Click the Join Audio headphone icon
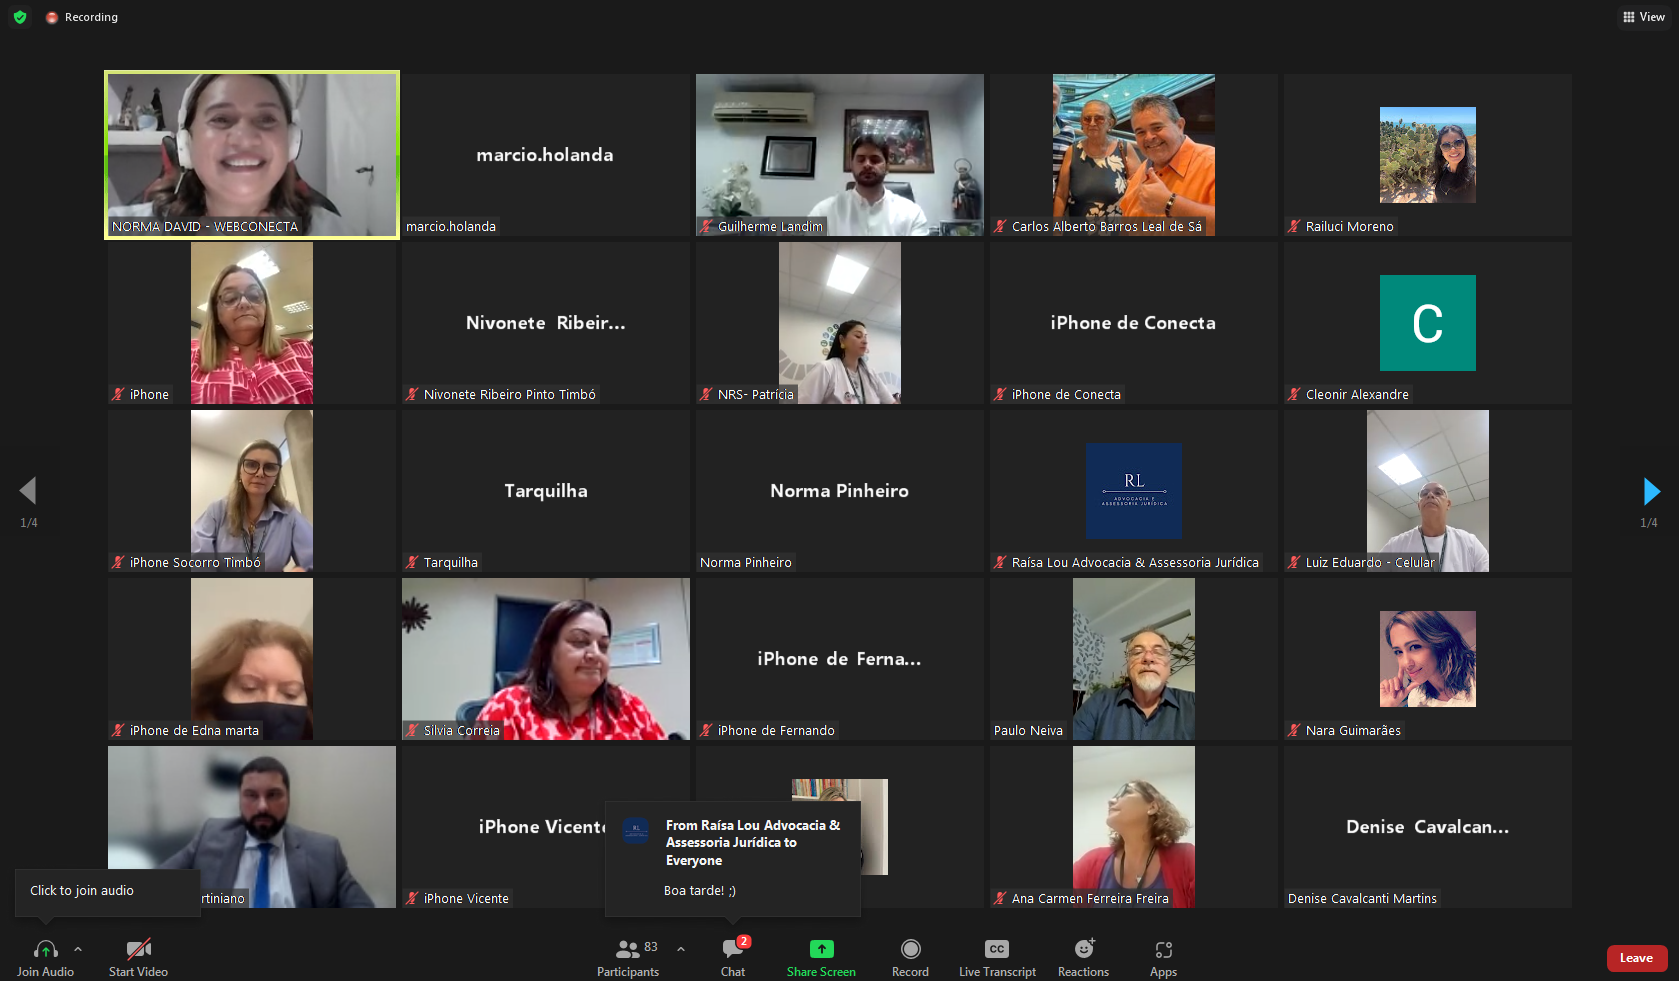The image size is (1679, 981). (x=45, y=949)
